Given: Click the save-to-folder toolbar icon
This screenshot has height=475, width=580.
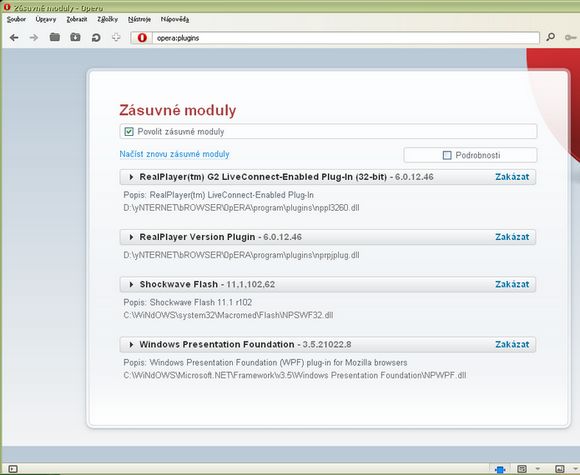Looking at the screenshot, I should point(75,37).
